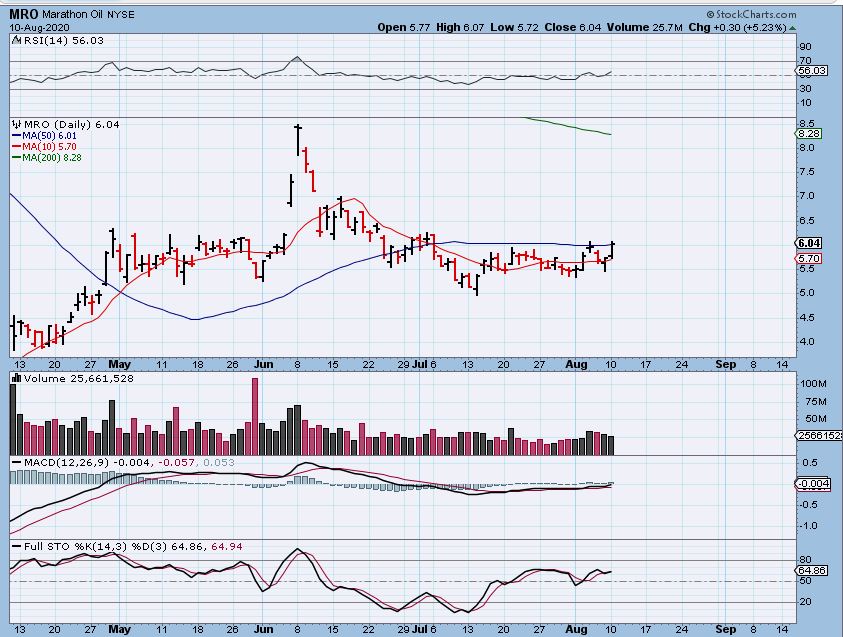
Task: Click the 64.86 stochastic tag on right axis
Action: [x=812, y=570]
